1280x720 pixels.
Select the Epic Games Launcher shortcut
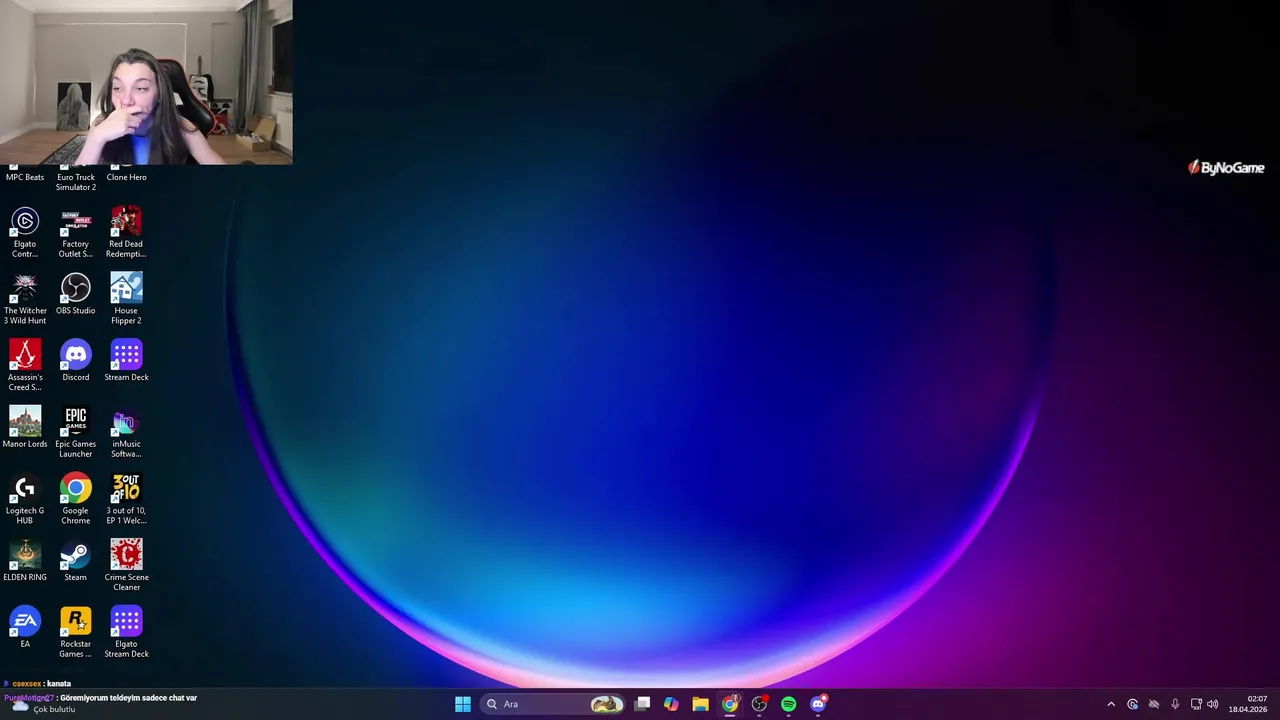click(x=75, y=433)
